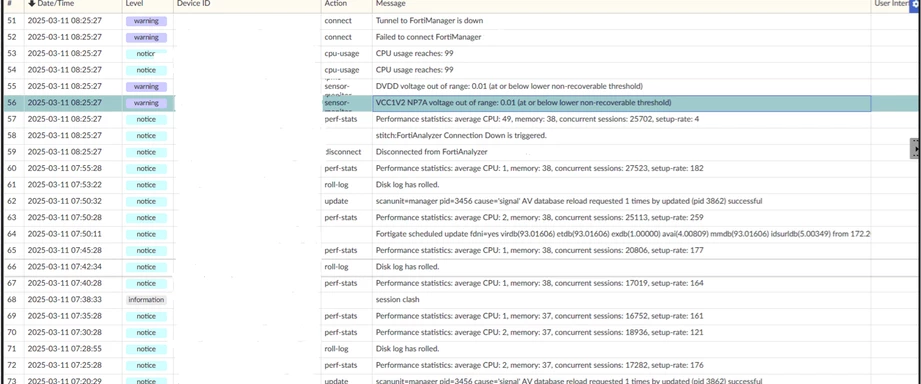
Task: Click performance statistics message with sessions 25113
Action: [x=540, y=218]
